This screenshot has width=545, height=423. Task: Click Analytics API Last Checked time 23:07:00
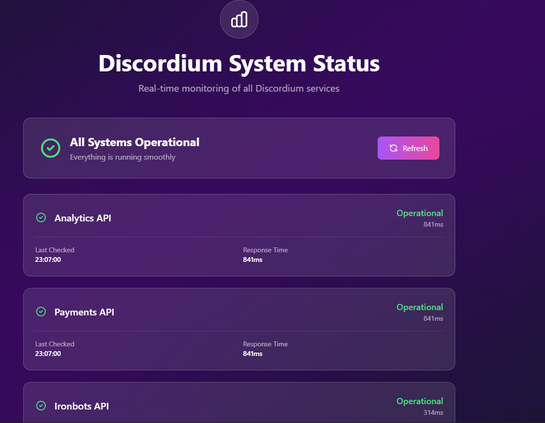pos(48,260)
